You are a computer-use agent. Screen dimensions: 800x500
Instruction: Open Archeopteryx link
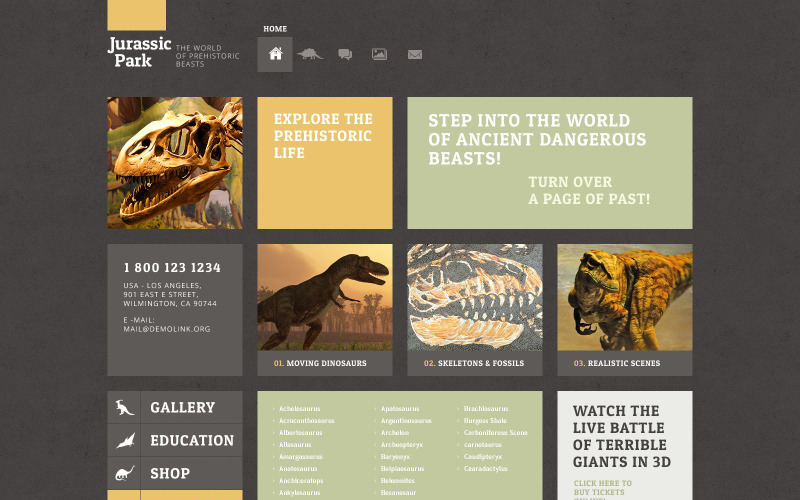[x=402, y=445]
